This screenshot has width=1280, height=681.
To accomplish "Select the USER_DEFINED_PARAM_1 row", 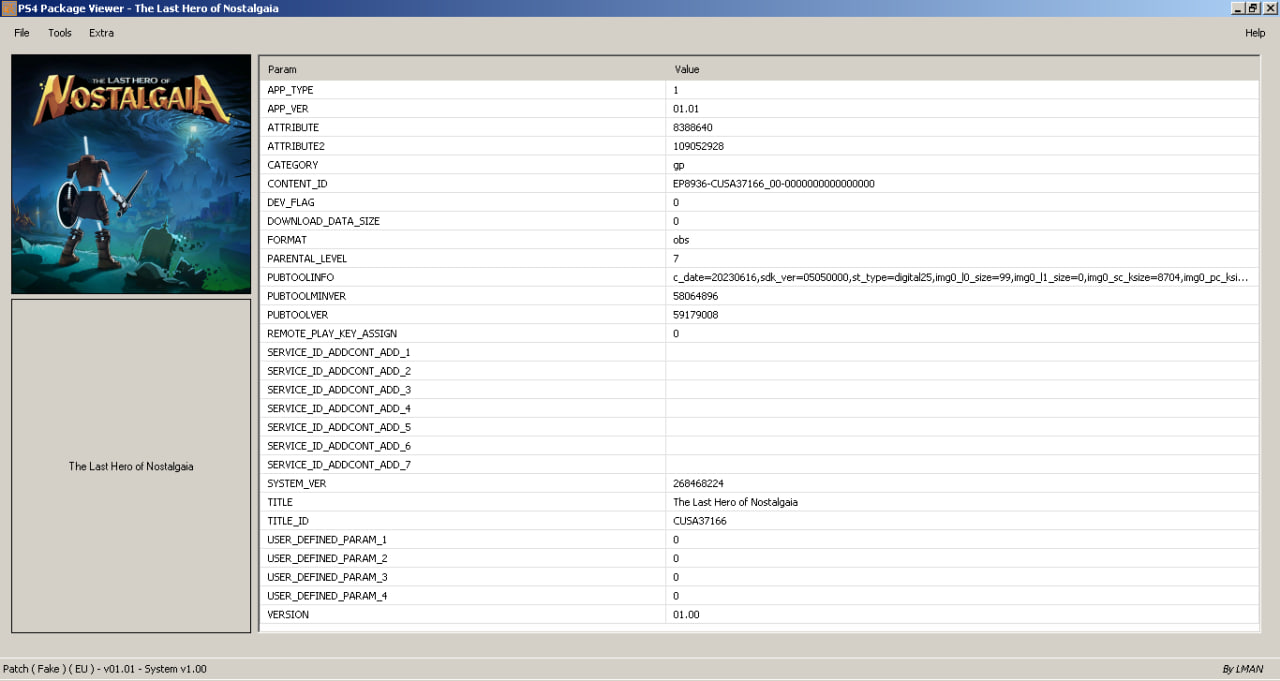I will (760, 540).
